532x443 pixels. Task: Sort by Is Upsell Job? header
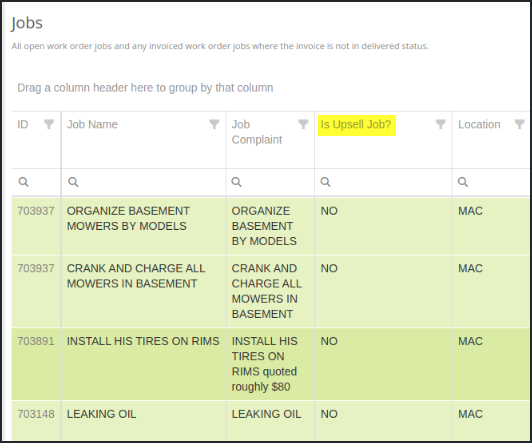pyautogui.click(x=356, y=124)
